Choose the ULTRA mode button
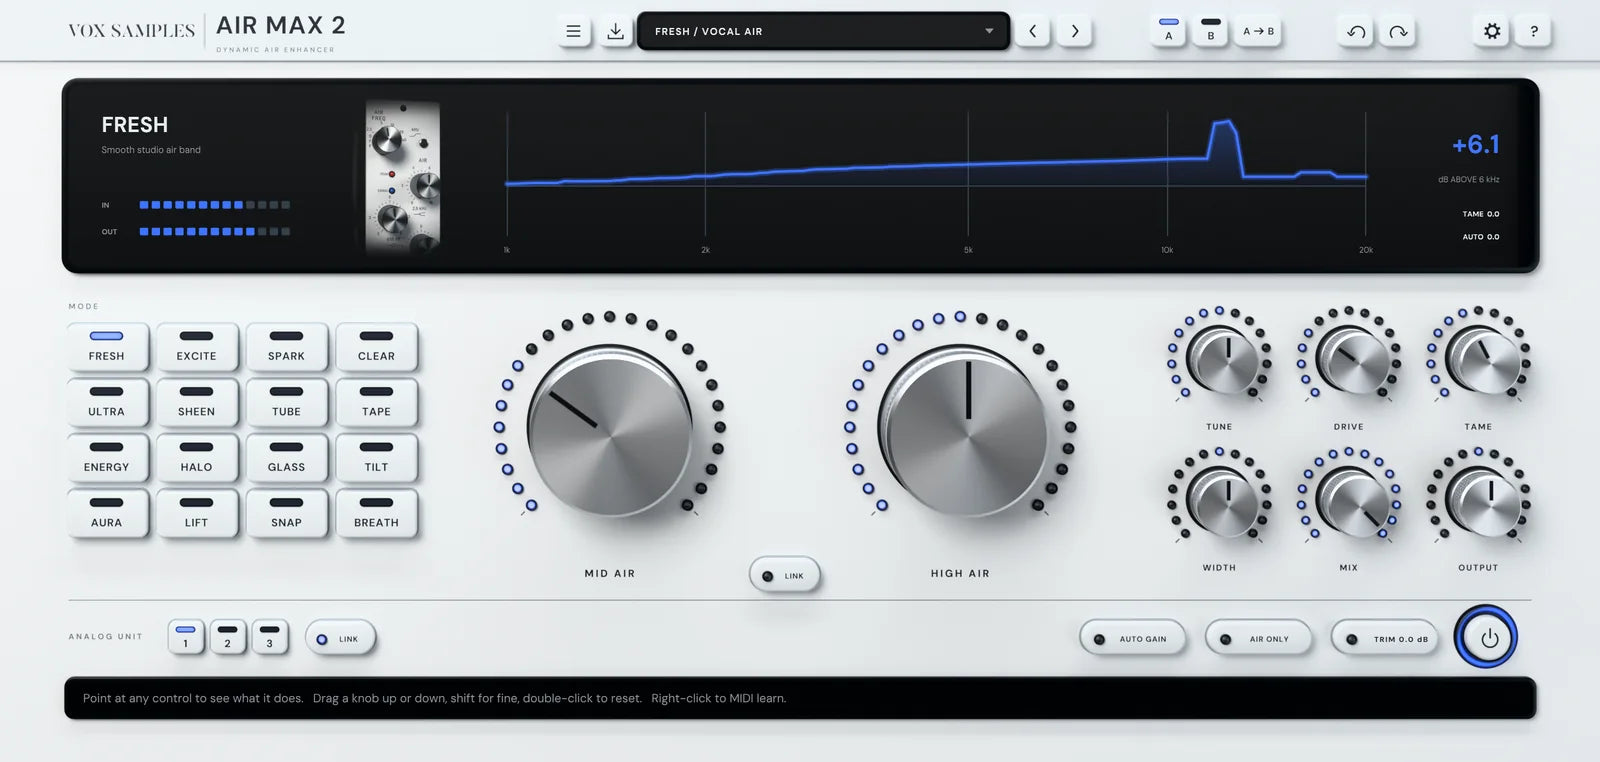The image size is (1600, 762). coord(107,402)
